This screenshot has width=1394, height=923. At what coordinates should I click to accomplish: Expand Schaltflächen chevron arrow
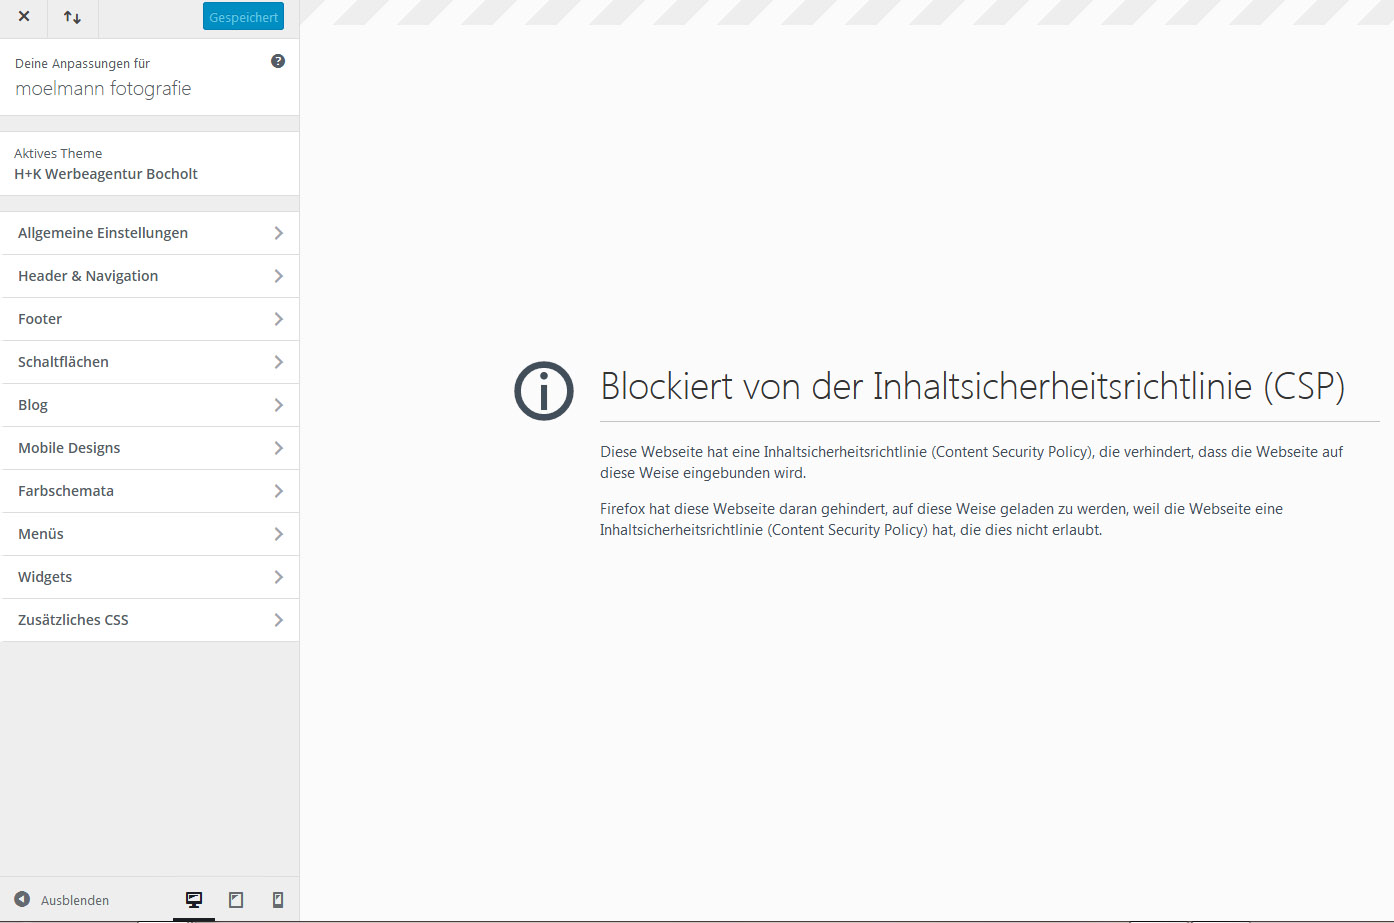(278, 362)
